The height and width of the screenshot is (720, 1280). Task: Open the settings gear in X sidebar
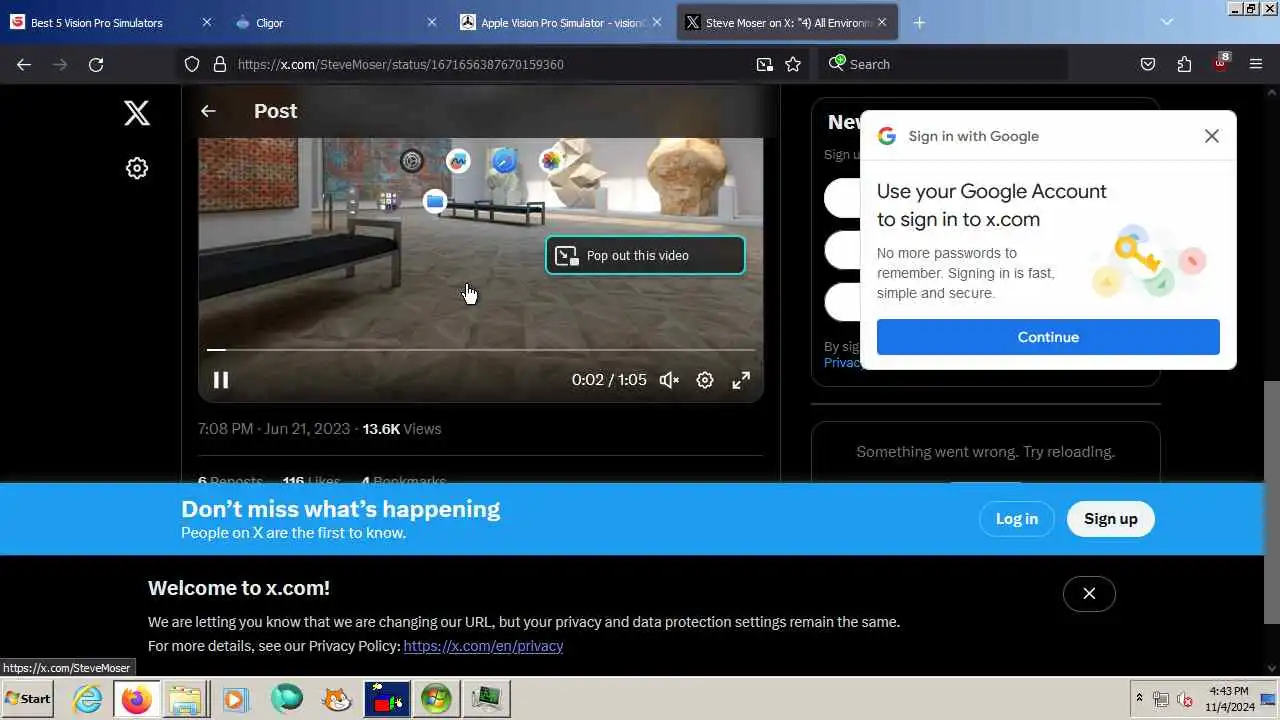point(137,168)
